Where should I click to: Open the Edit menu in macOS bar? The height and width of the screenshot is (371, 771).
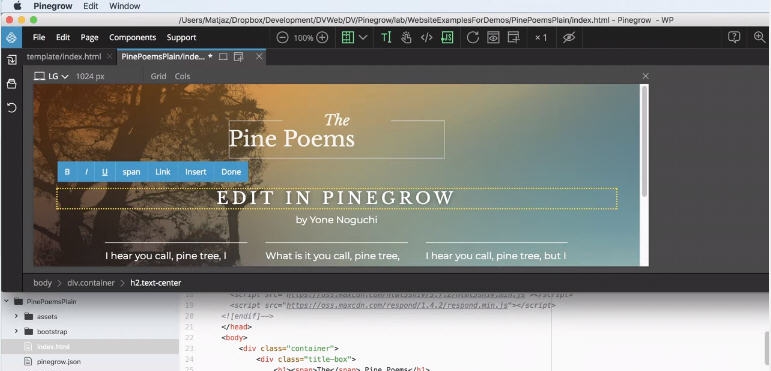click(90, 6)
